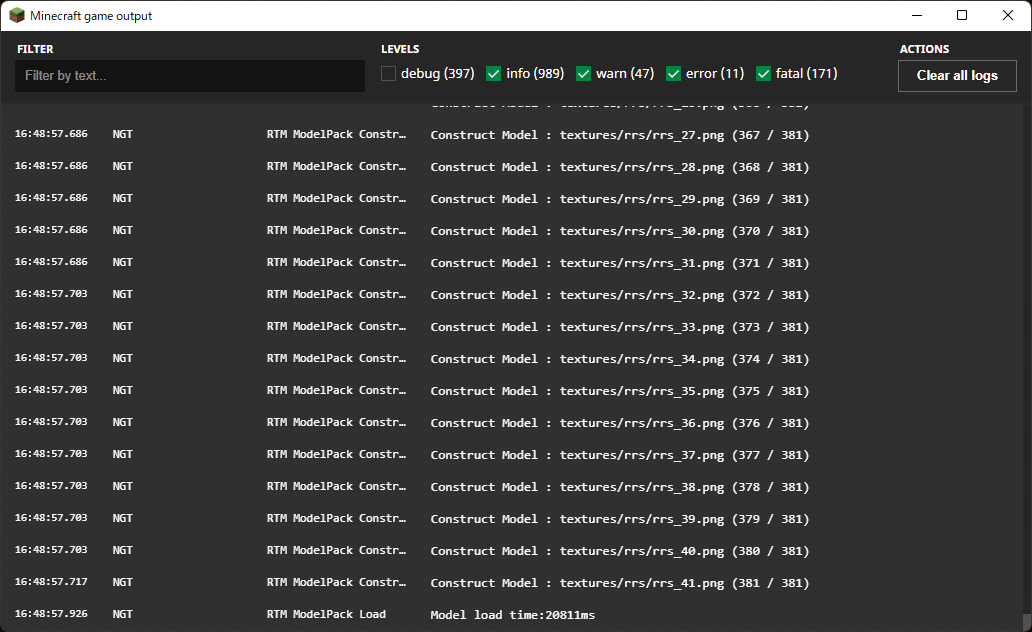Viewport: 1032px width, 632px height.
Task: Select log line for rrs_29.png (369 / 381)
Action: [x=511, y=198]
